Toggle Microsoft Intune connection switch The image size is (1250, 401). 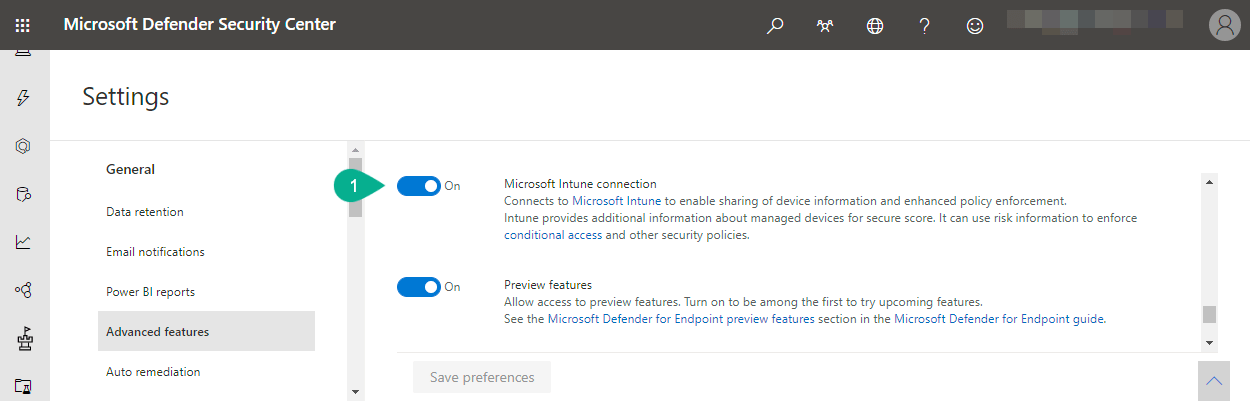click(419, 186)
